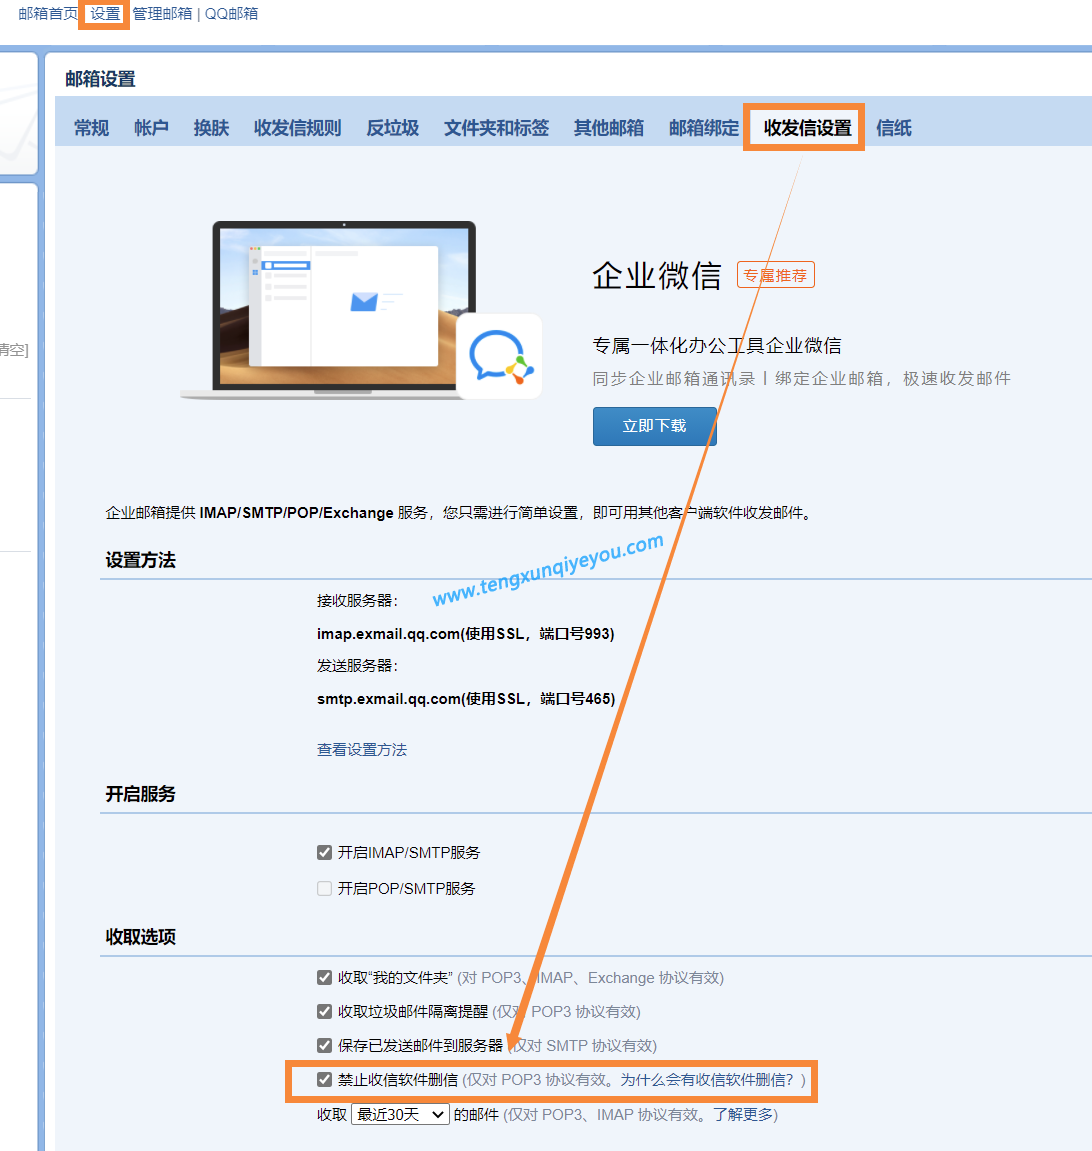Select the 邮箱绑定 tab

(x=704, y=128)
